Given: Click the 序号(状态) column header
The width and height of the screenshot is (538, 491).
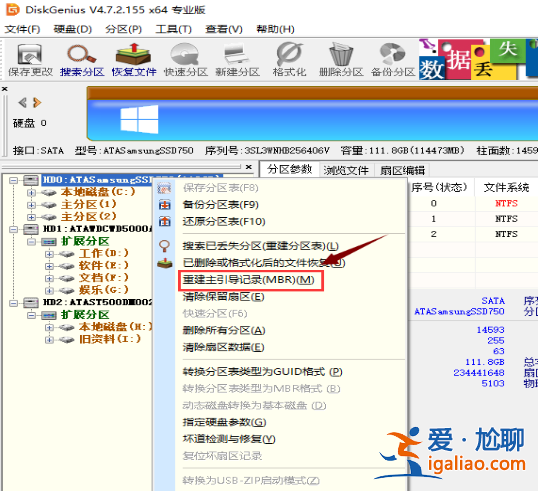Looking at the screenshot, I should 439,187.
